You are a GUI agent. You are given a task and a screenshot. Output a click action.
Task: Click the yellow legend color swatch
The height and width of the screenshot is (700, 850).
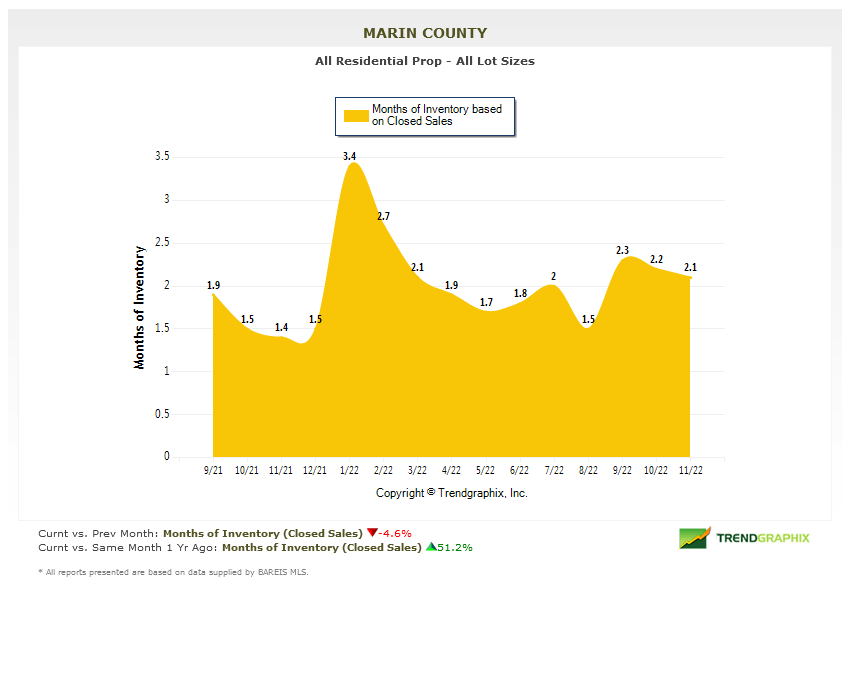tap(356, 115)
